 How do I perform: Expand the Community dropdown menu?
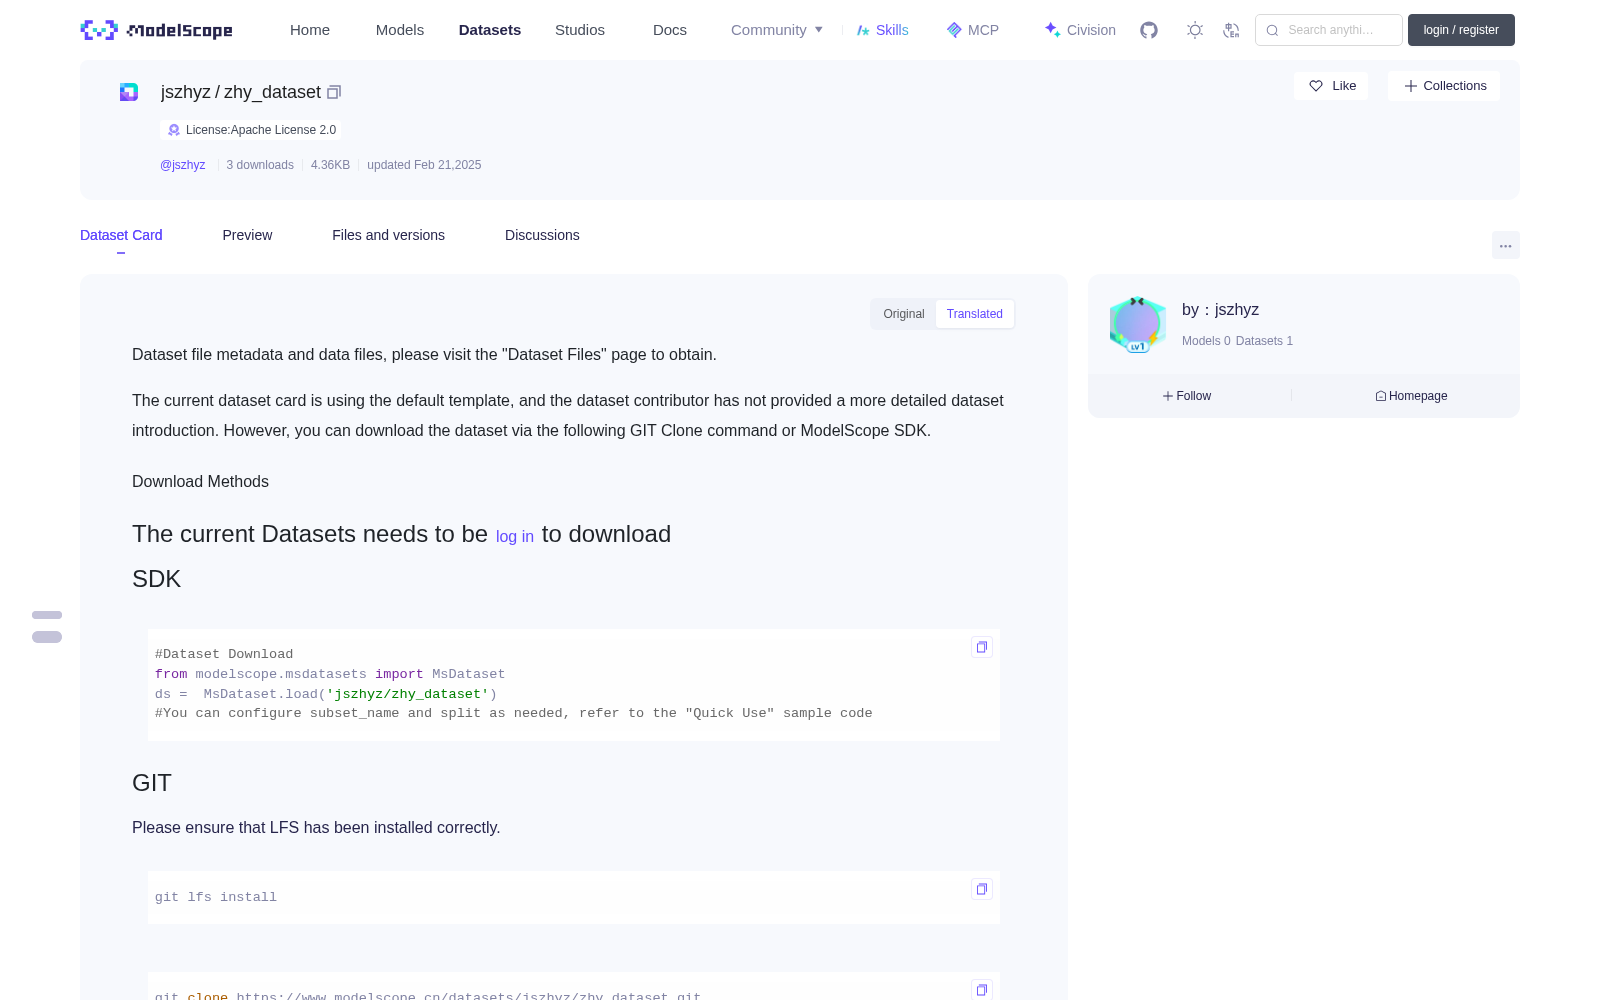[777, 30]
